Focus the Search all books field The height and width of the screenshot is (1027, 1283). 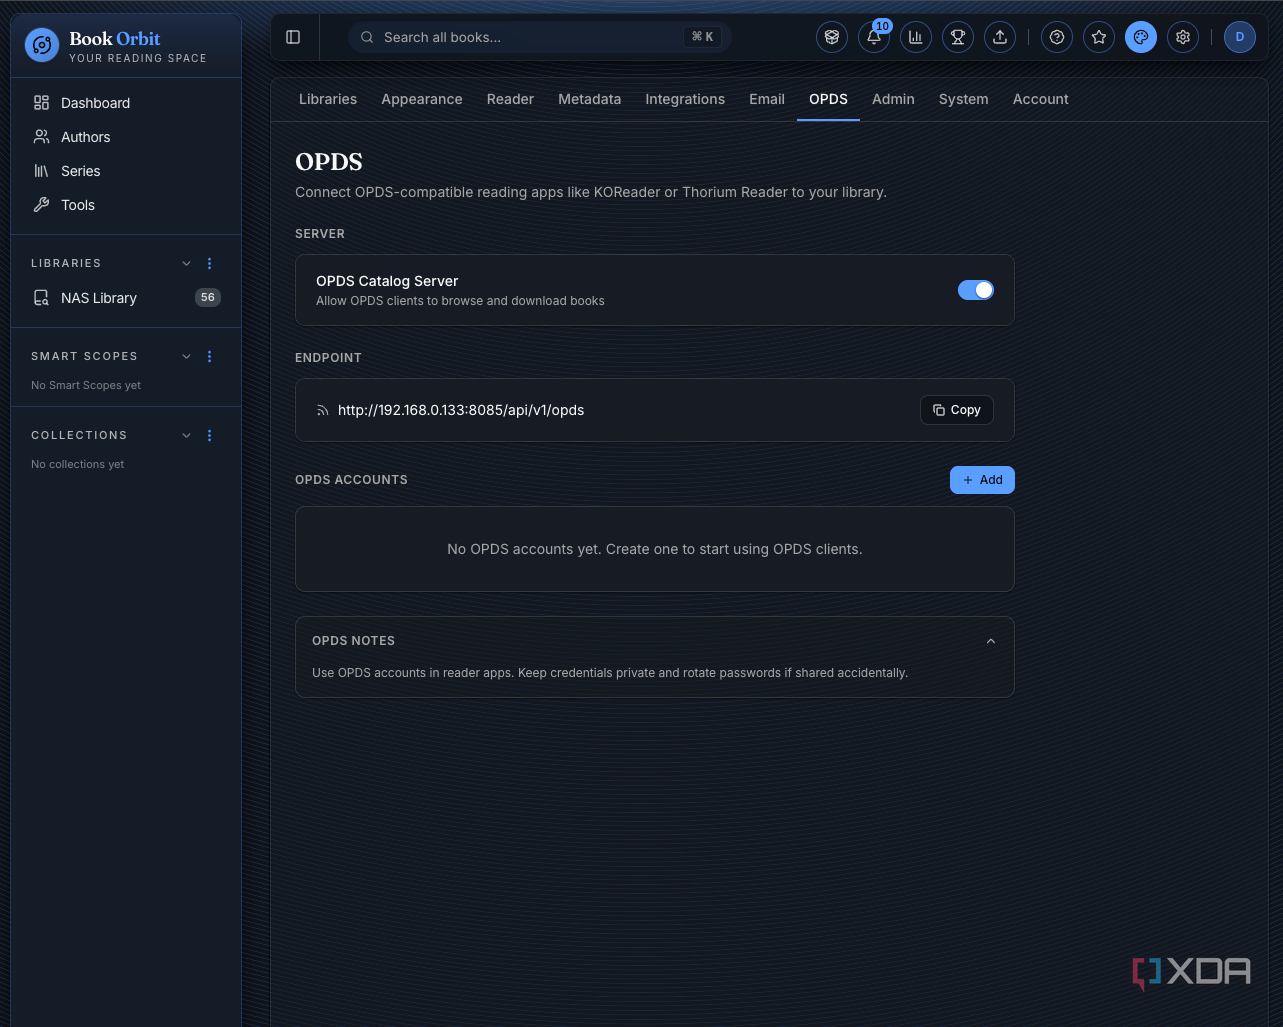click(540, 37)
